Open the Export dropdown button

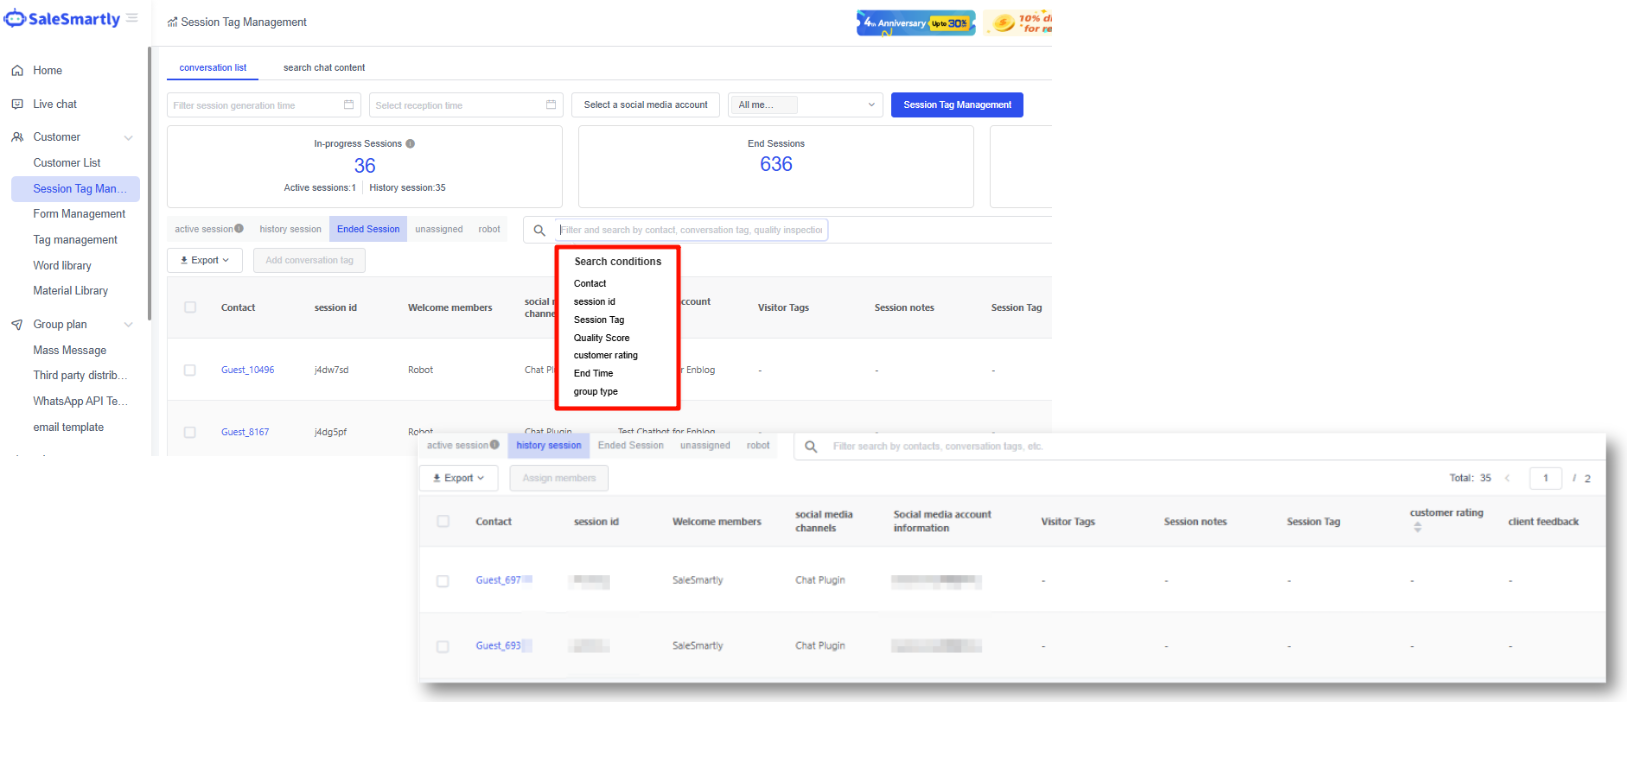tap(205, 260)
